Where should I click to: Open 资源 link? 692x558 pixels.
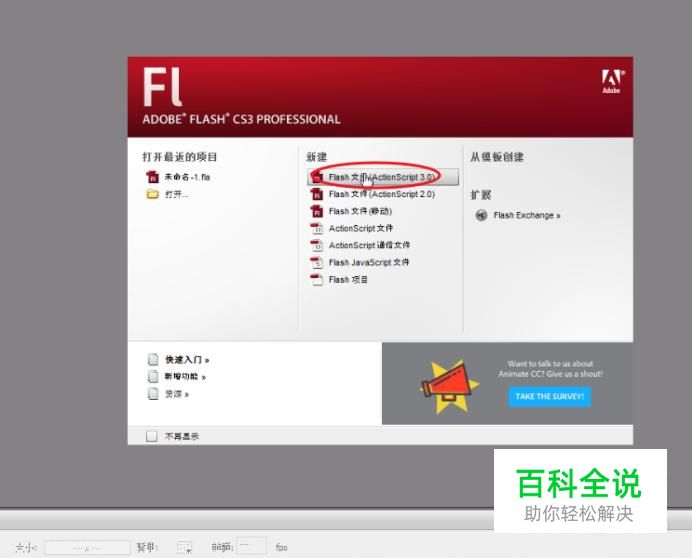point(177,394)
